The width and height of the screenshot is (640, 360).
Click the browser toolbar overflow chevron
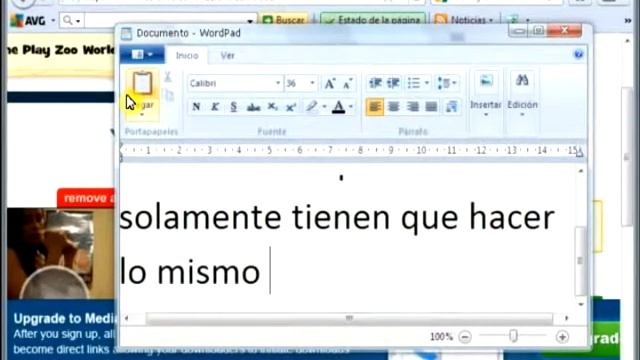tap(628, 20)
